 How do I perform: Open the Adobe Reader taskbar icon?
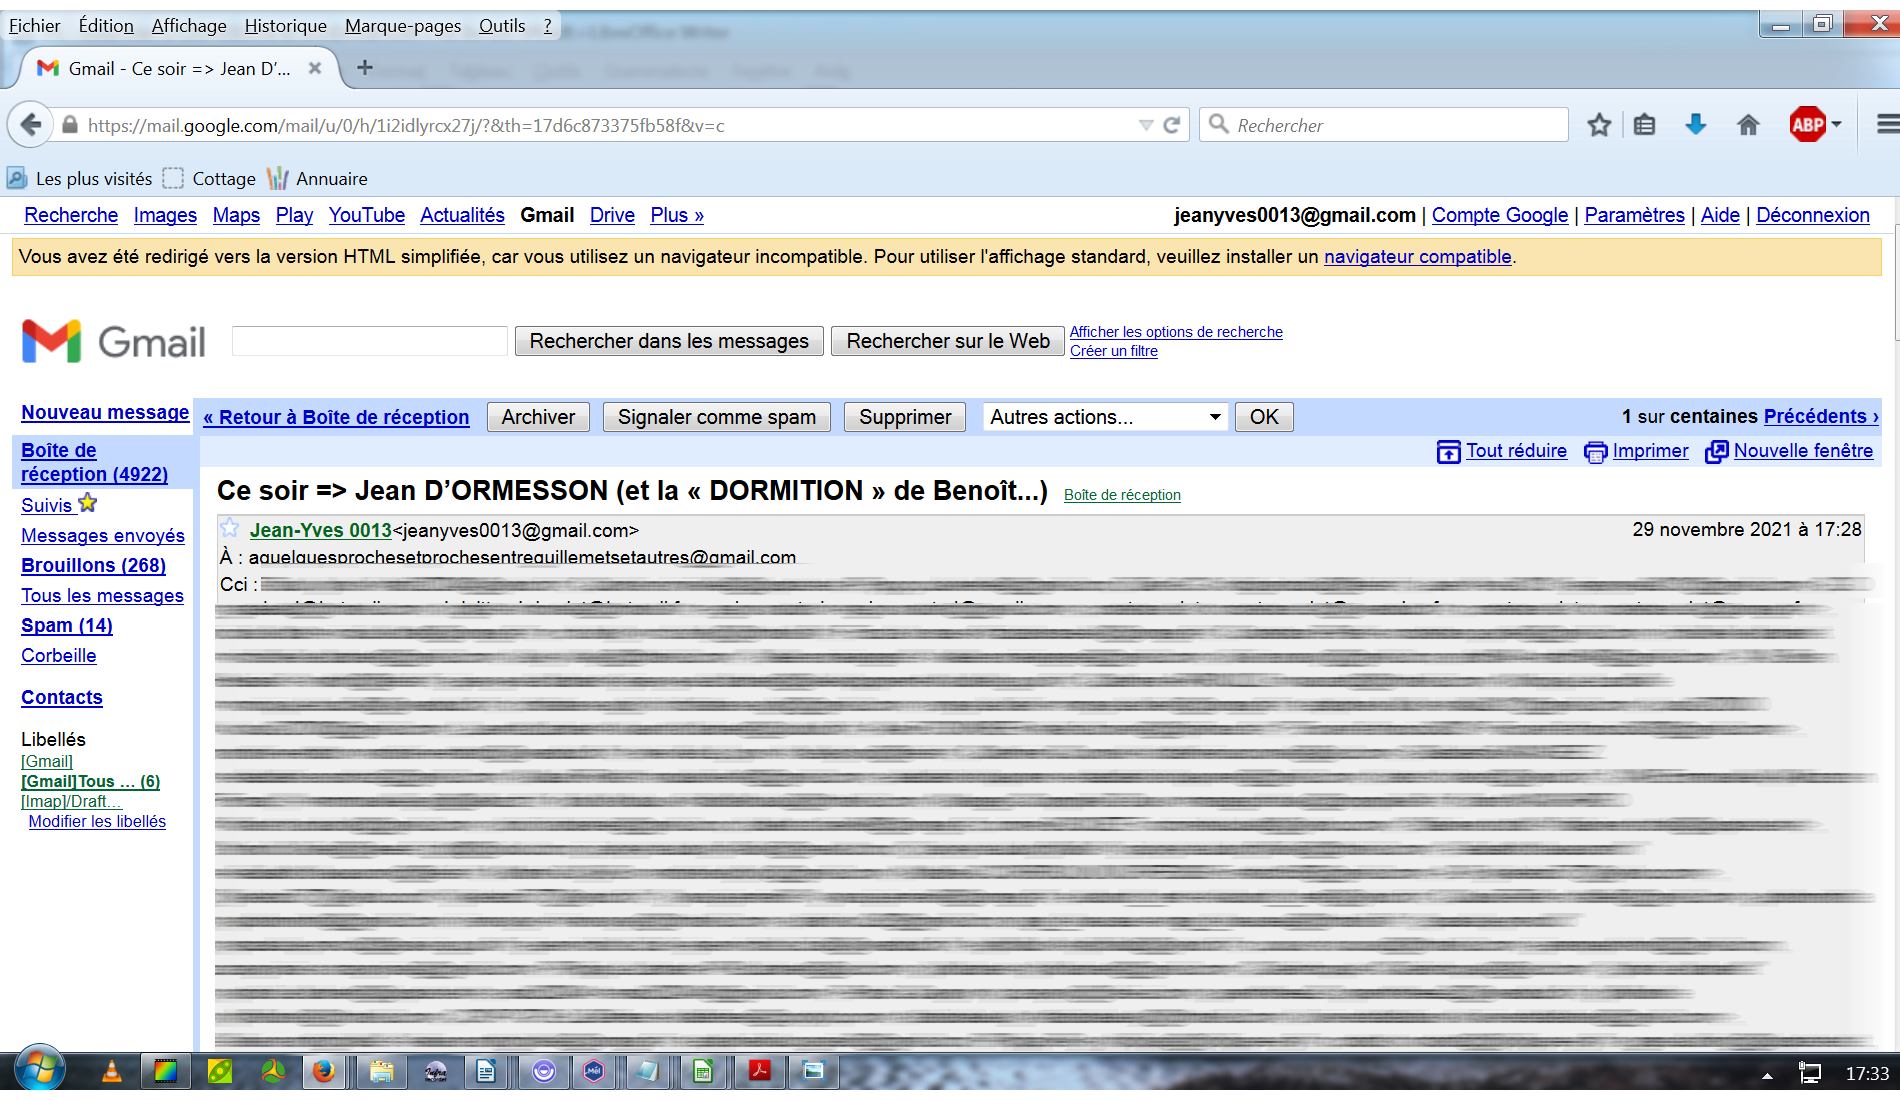click(760, 1072)
